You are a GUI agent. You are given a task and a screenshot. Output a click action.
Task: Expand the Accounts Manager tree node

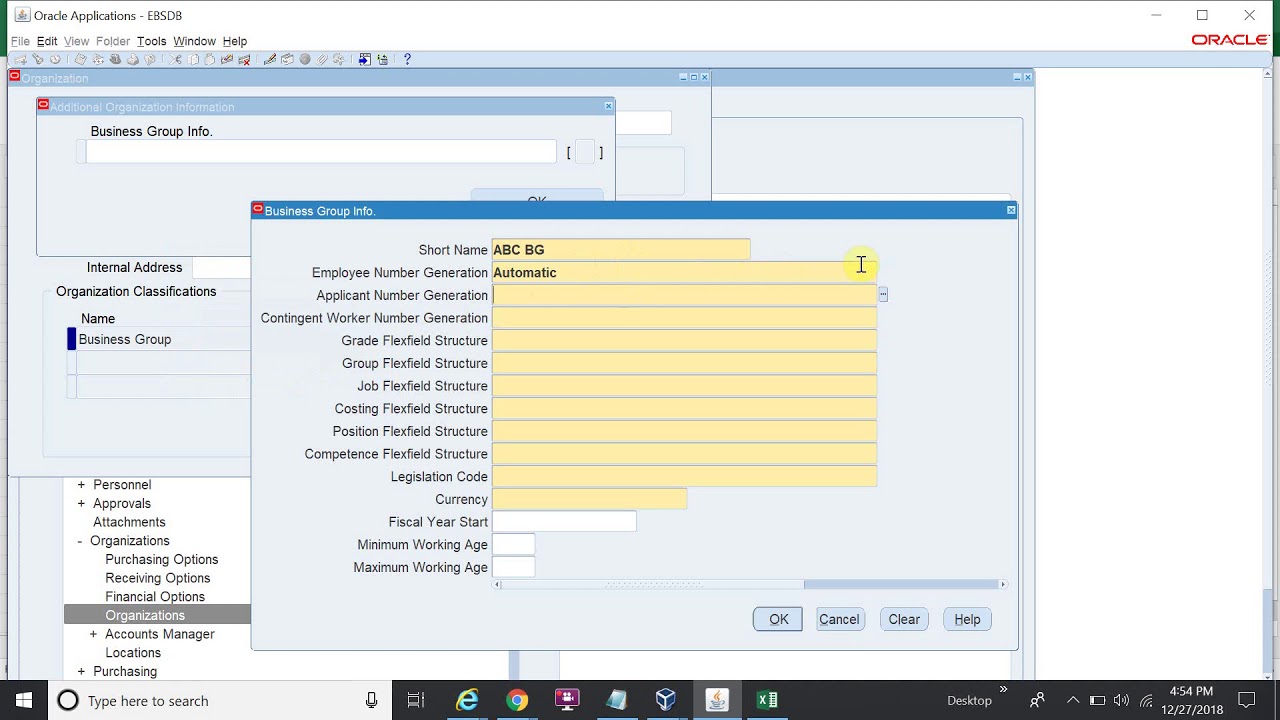[x=93, y=634]
